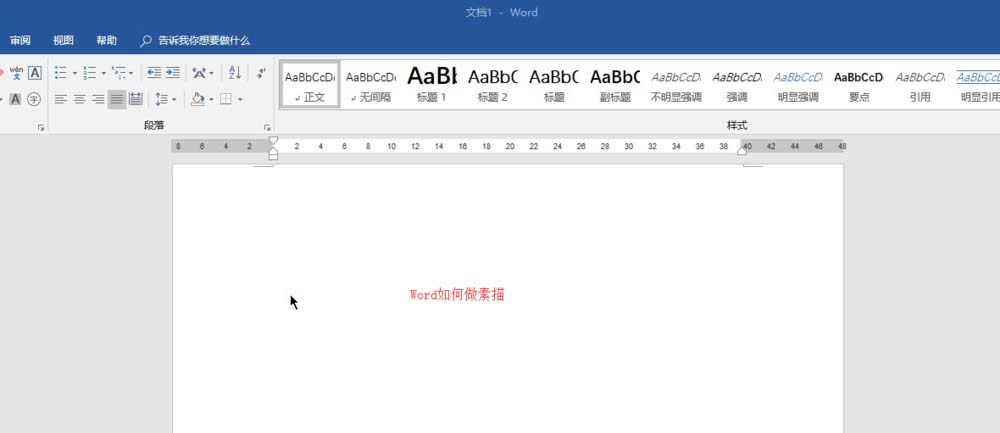The width and height of the screenshot is (1000, 433).
Task: Click the first line indent ruler marker
Action: pyautogui.click(x=273, y=140)
